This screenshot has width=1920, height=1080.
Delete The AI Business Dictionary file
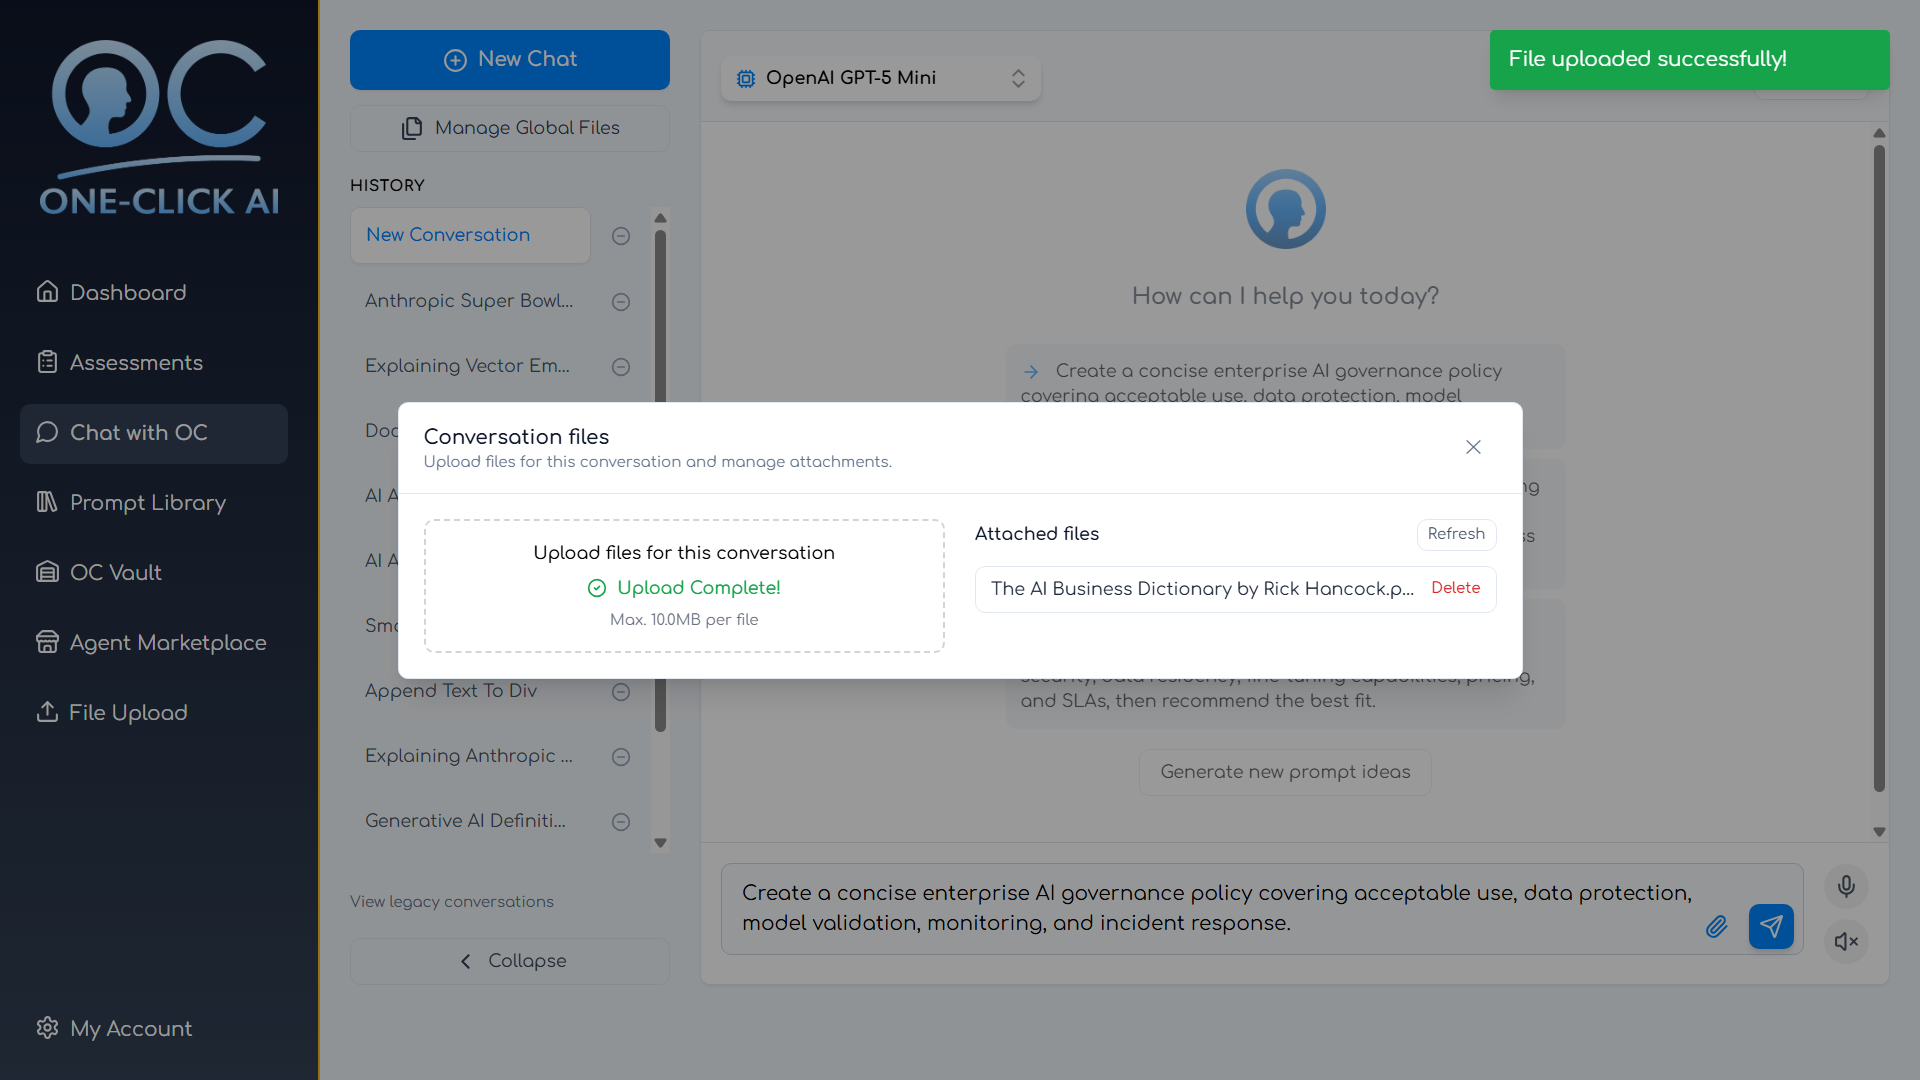click(1455, 588)
